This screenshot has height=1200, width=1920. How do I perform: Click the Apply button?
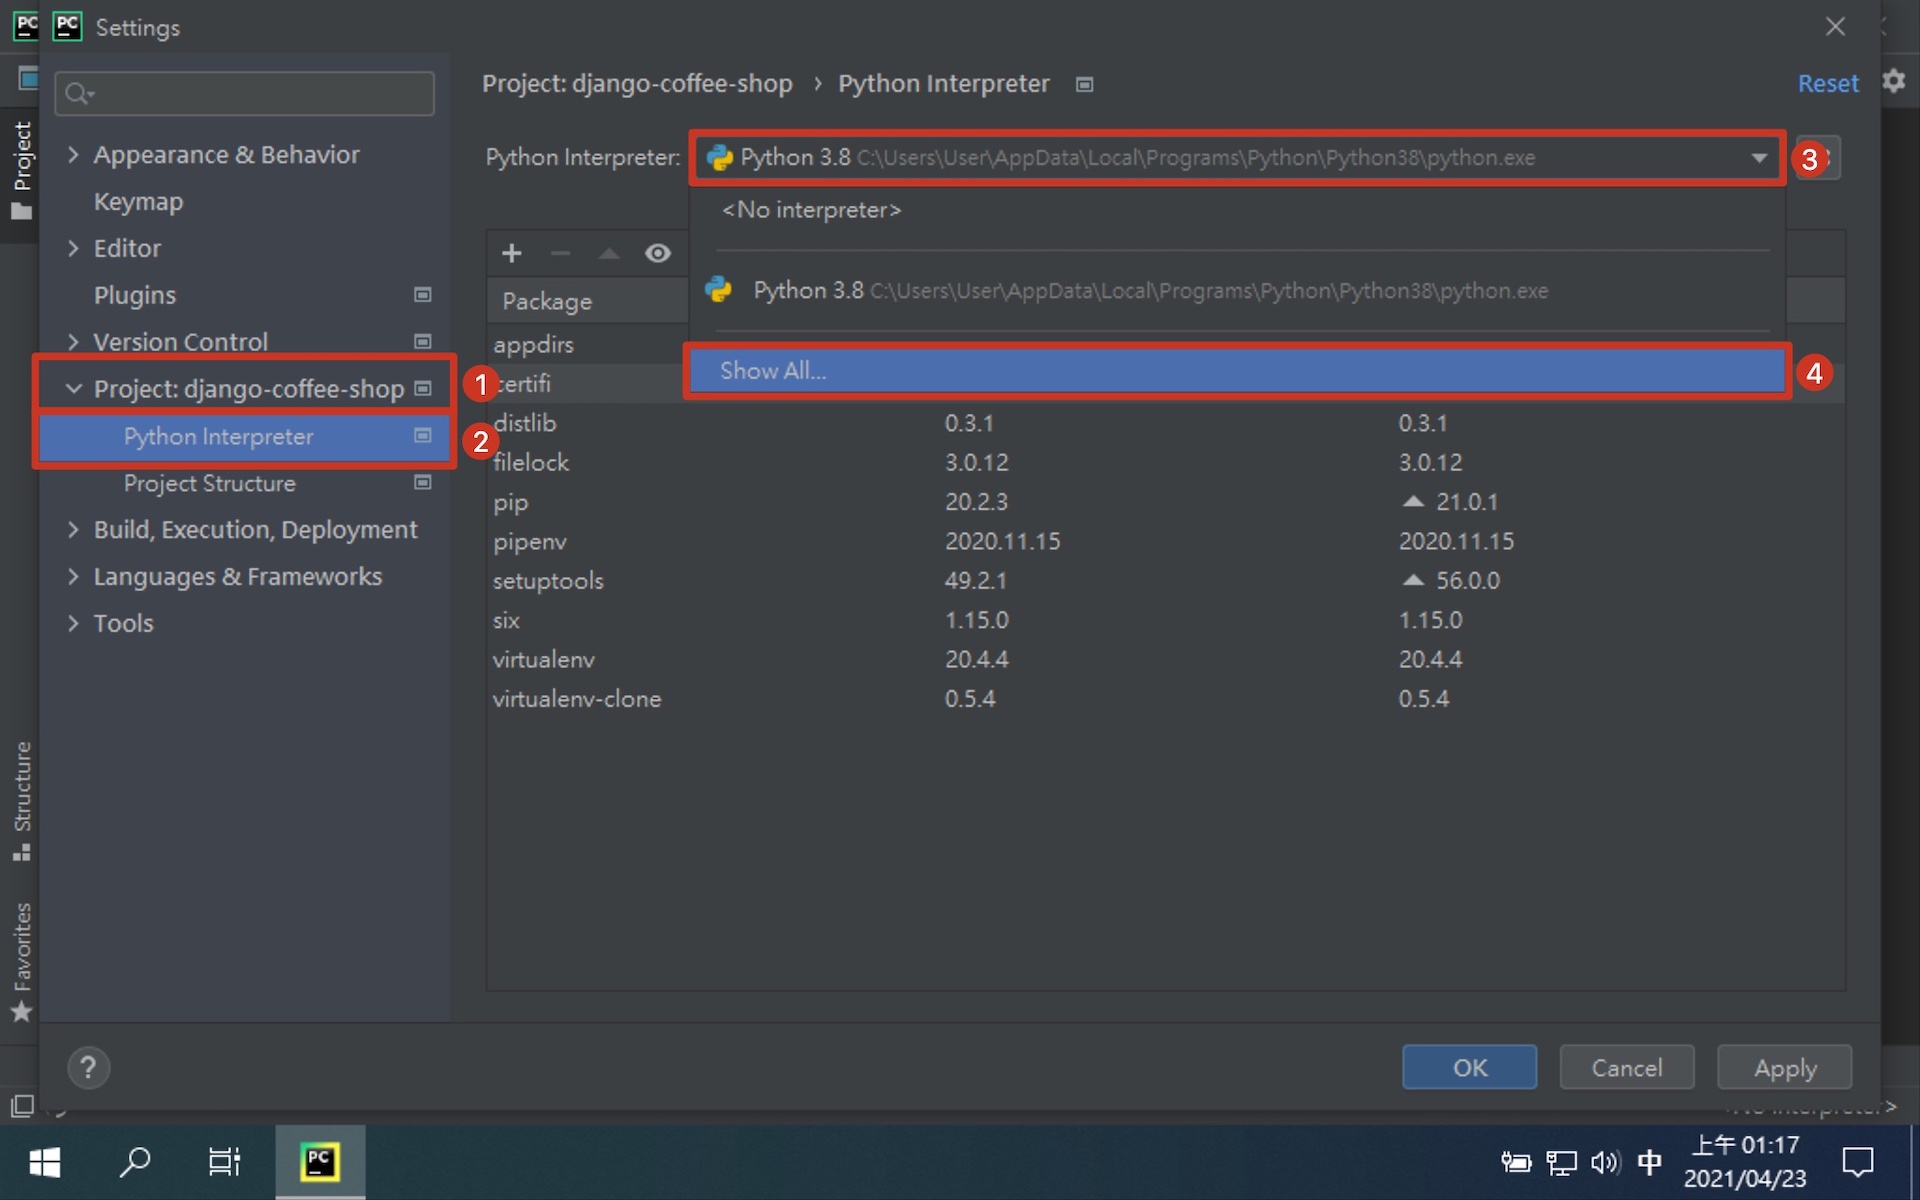[1784, 1067]
